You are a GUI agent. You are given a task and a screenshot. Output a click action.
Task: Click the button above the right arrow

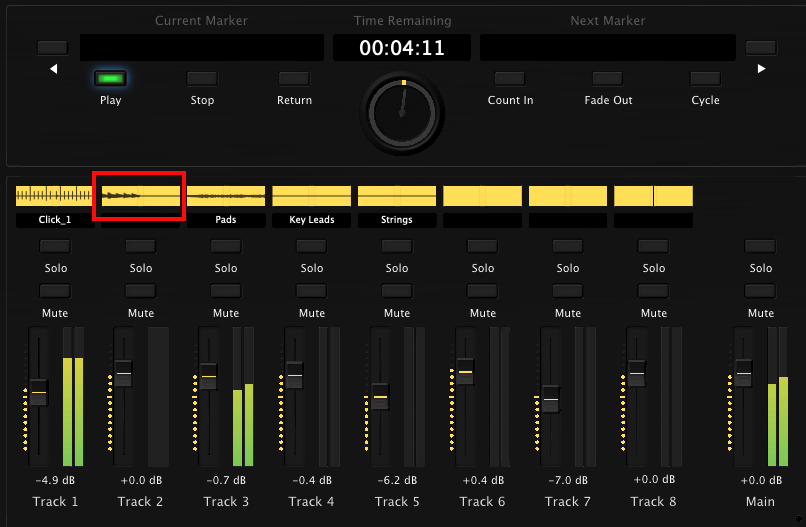click(x=761, y=48)
